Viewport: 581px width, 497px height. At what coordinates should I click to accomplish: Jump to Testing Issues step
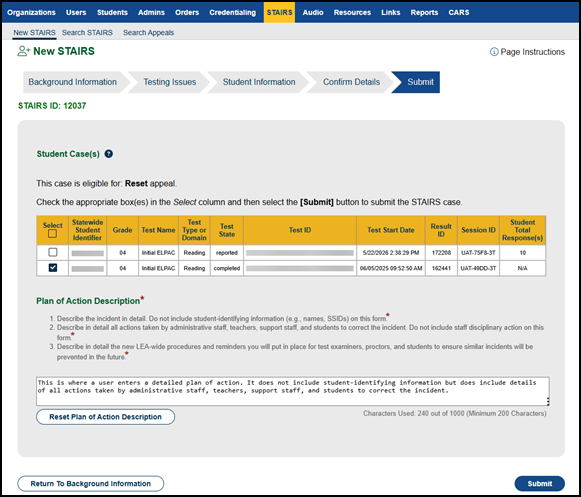[x=170, y=82]
